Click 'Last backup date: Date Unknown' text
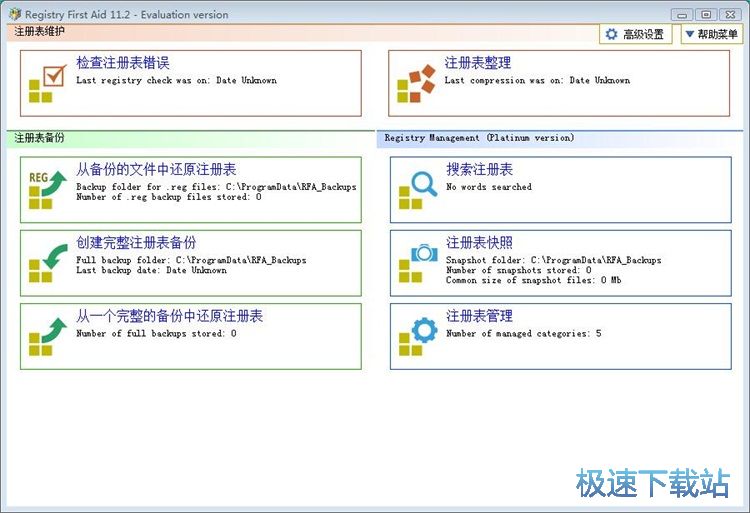Image resolution: width=750 pixels, height=513 pixels. click(x=152, y=270)
